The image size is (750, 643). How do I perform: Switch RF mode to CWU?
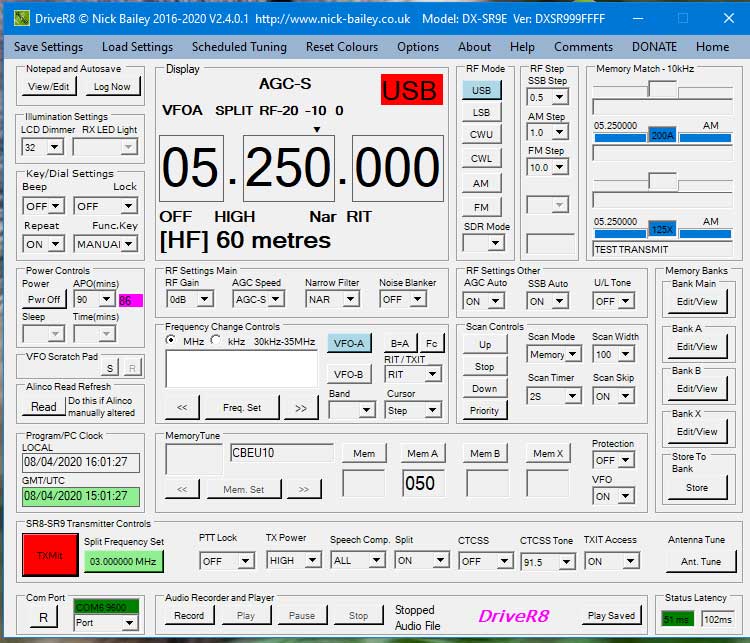pos(481,134)
